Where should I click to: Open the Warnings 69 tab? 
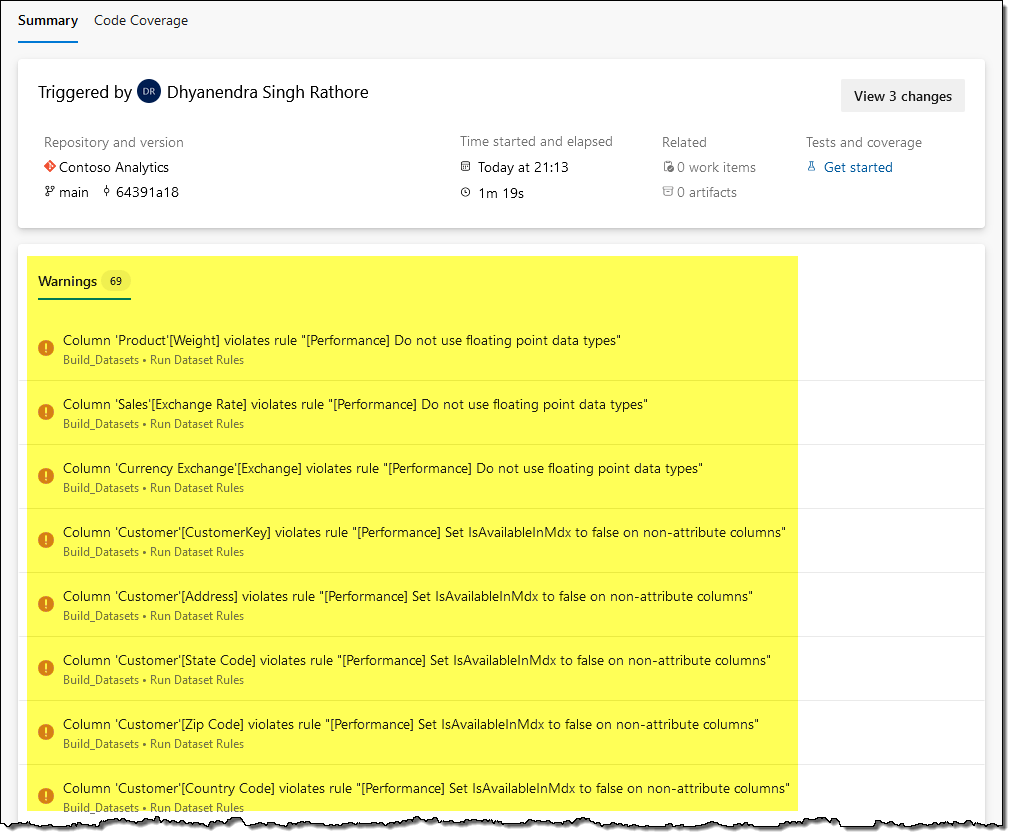pos(84,281)
